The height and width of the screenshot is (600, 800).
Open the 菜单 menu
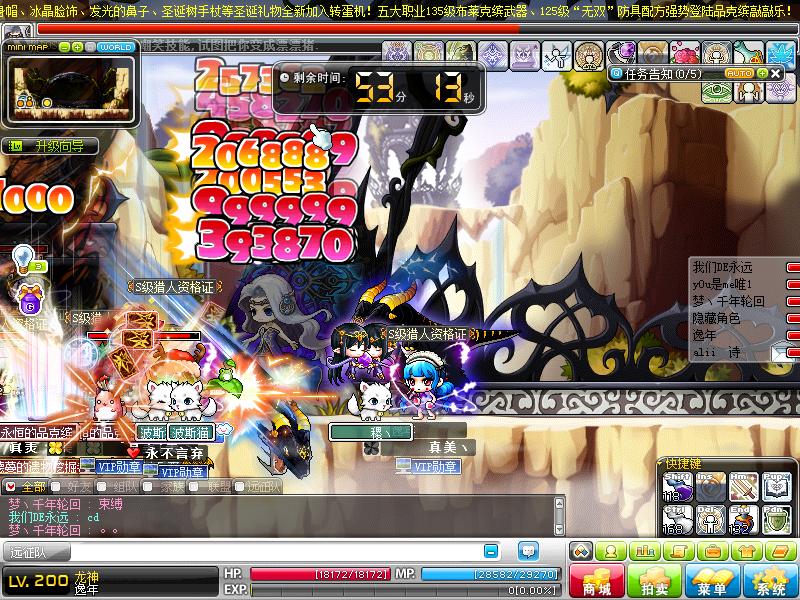click(x=711, y=581)
